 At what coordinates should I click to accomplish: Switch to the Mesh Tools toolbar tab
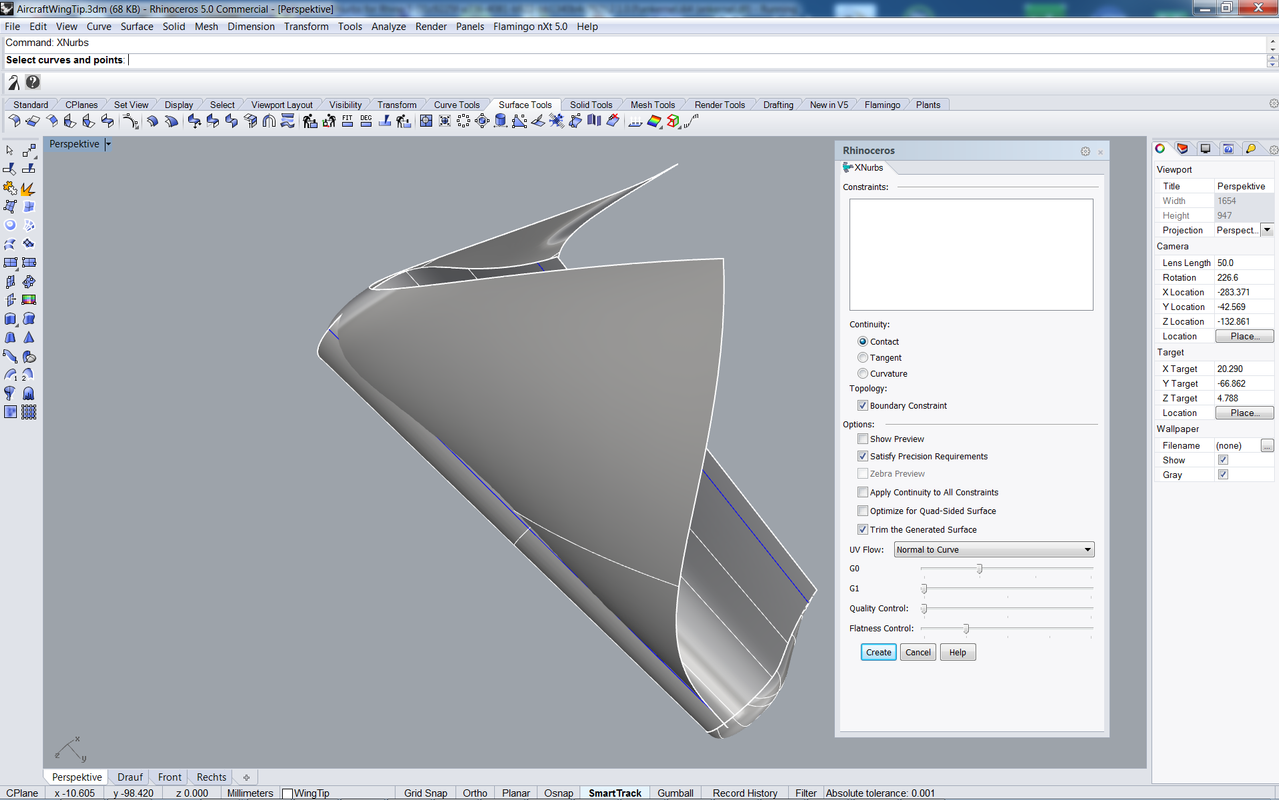pyautogui.click(x=652, y=105)
